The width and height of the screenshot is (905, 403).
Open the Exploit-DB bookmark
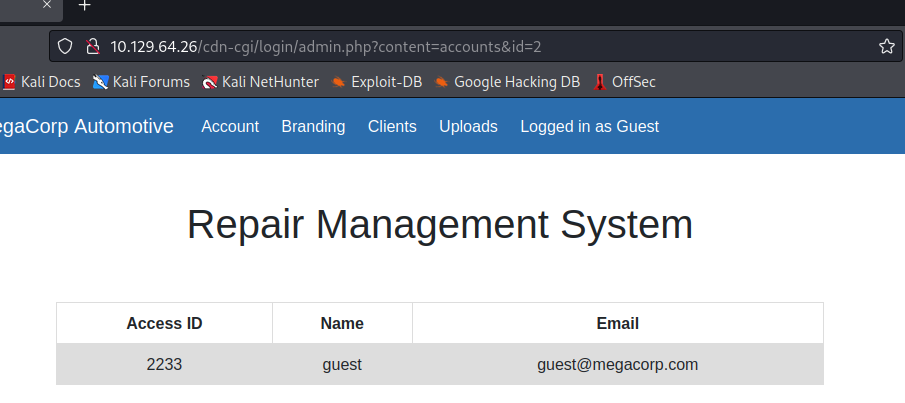click(x=377, y=82)
